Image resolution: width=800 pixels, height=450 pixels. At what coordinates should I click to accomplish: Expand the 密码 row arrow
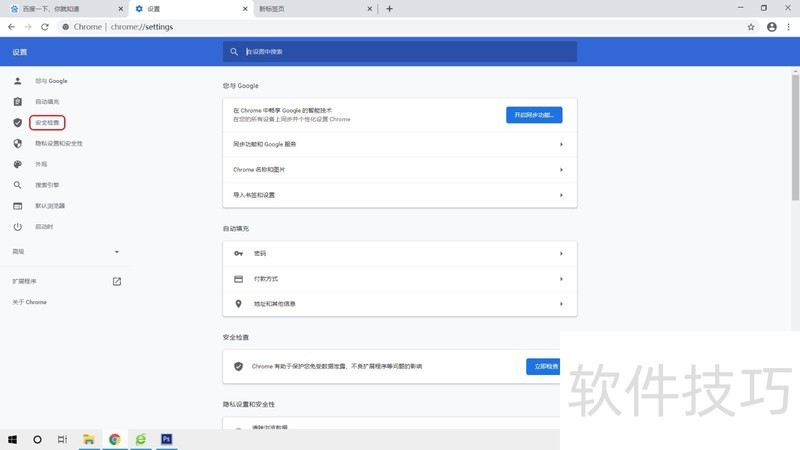(561, 254)
